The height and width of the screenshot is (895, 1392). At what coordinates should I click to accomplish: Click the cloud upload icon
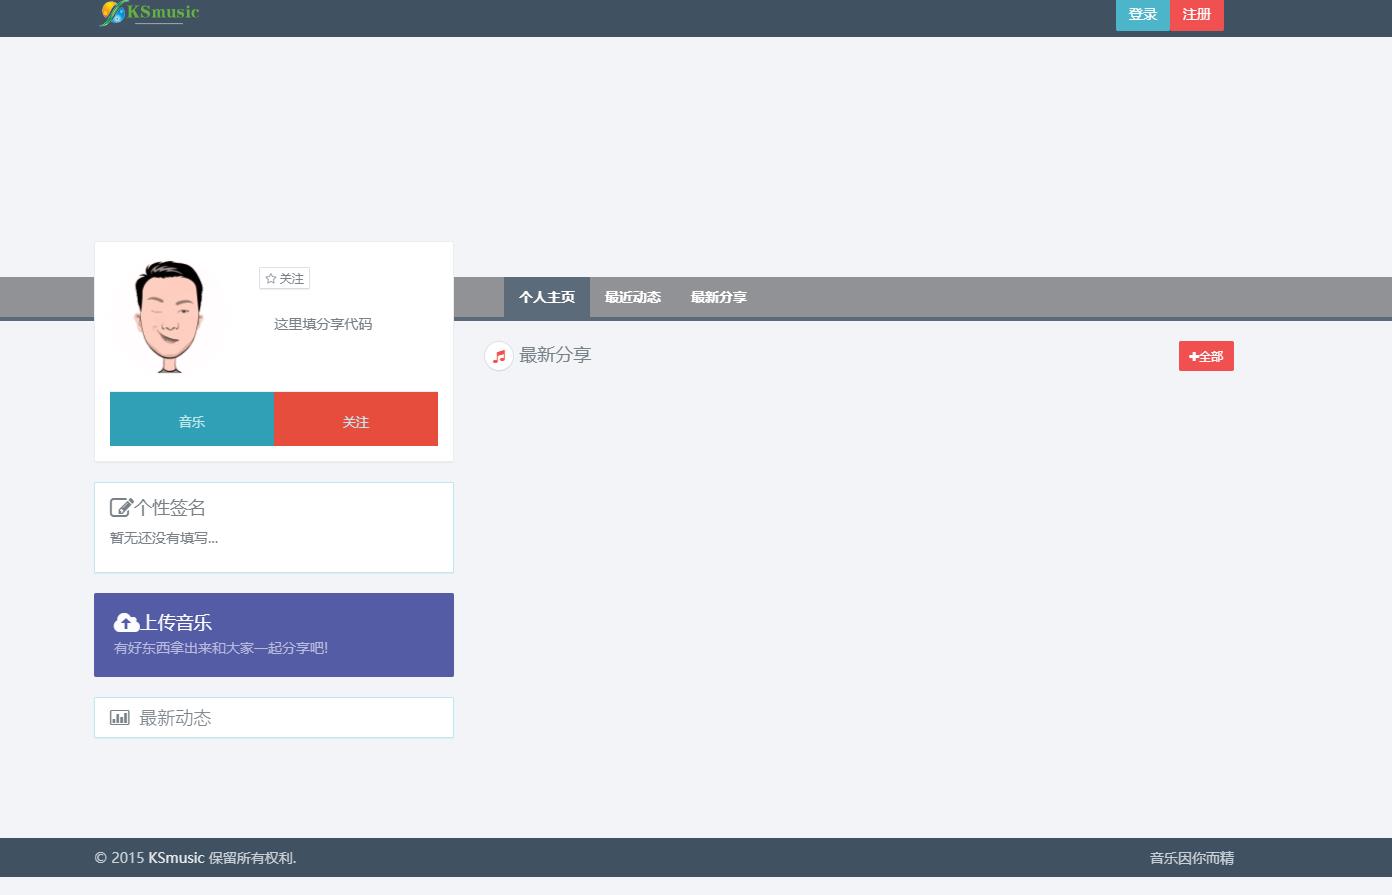[x=126, y=623]
